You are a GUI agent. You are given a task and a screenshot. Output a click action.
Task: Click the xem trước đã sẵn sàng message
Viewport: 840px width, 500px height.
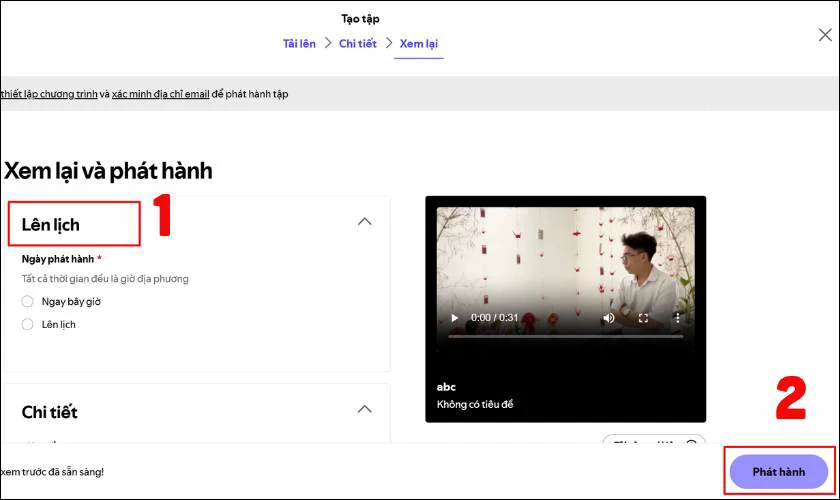coord(52,472)
